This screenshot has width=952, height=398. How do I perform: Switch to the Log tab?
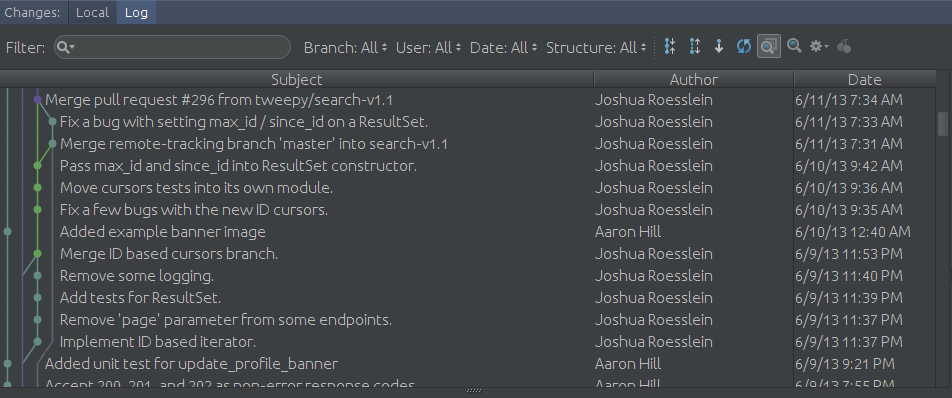(x=136, y=12)
